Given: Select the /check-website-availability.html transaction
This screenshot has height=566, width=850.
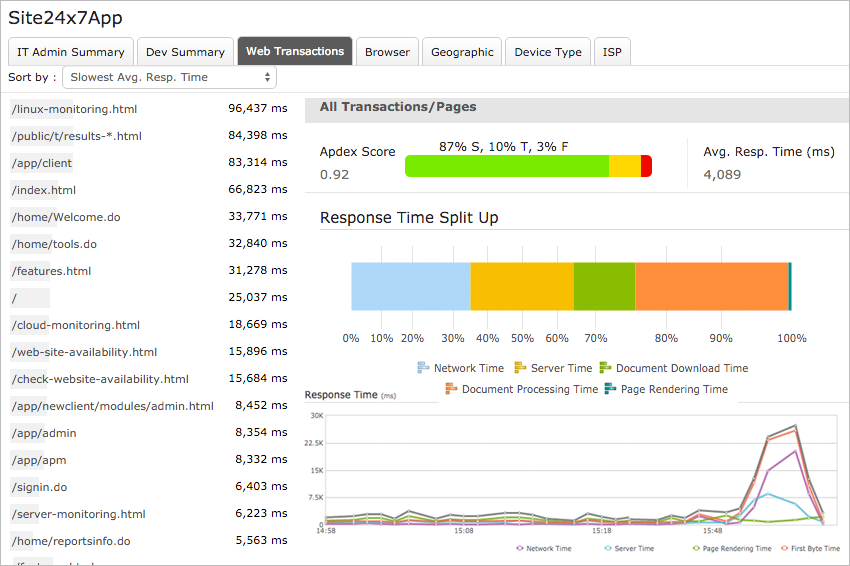Looking at the screenshot, I should pyautogui.click(x=100, y=380).
